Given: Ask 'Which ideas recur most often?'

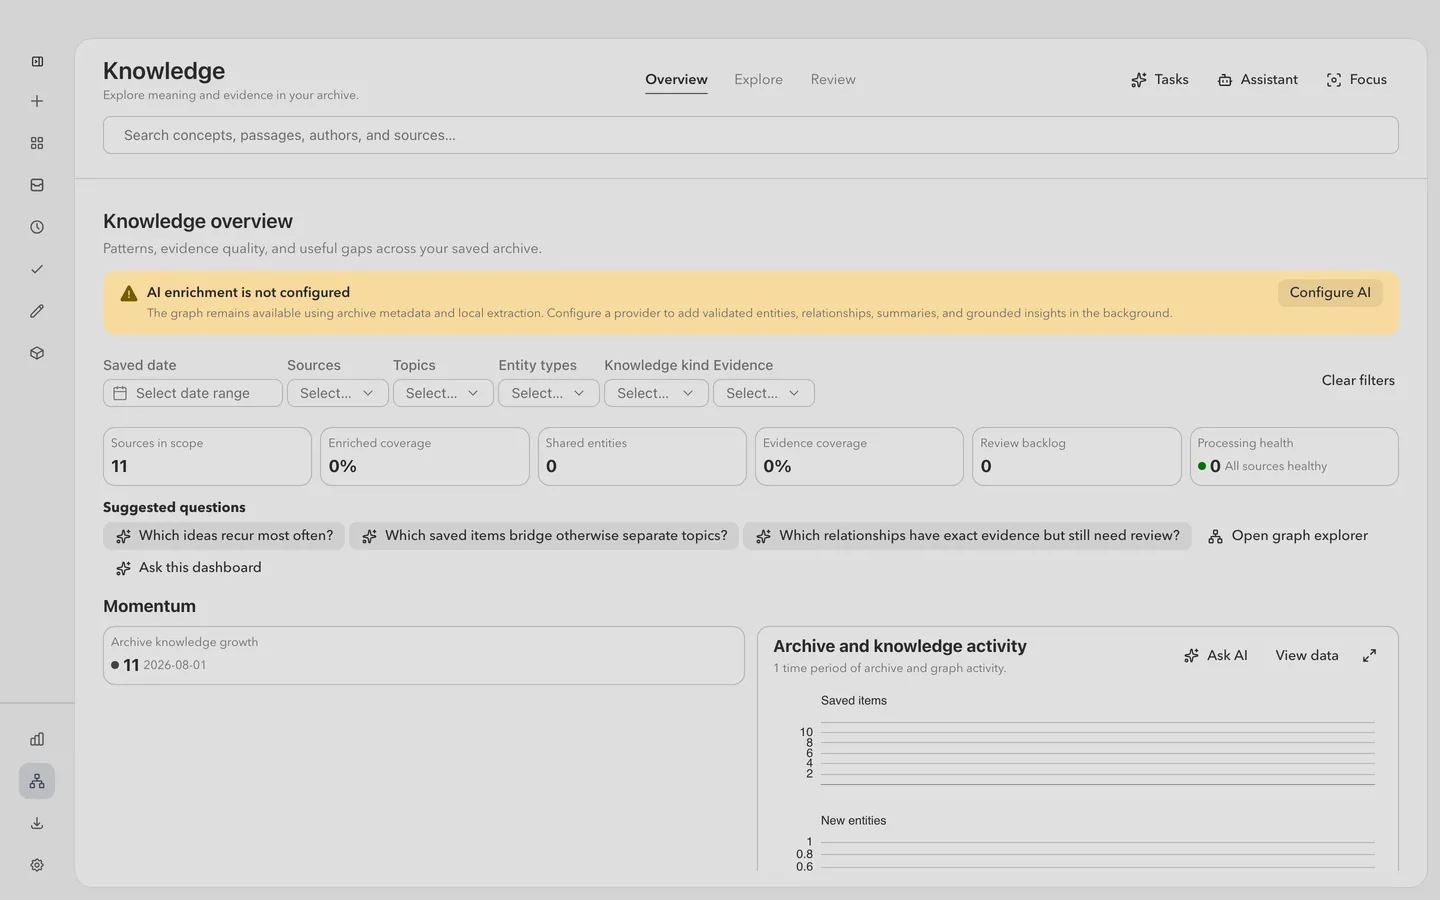Looking at the screenshot, I should coord(224,536).
